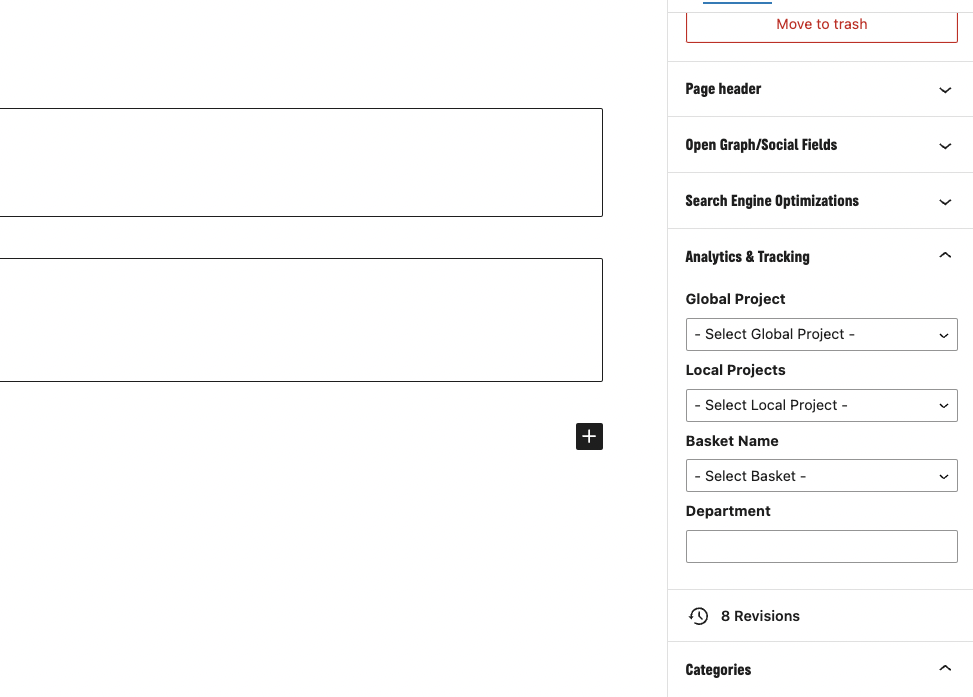The image size is (973, 697).
Task: Expand the Open Graph/Social Fields panel title
Action: [761, 145]
